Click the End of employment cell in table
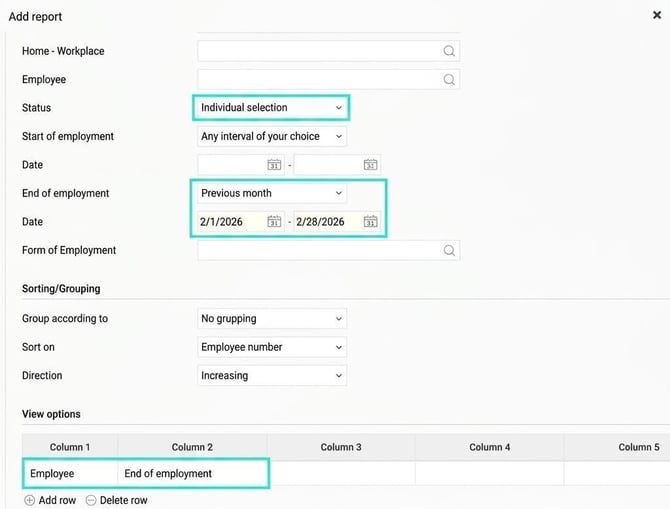The height and width of the screenshot is (509, 670). pos(192,474)
